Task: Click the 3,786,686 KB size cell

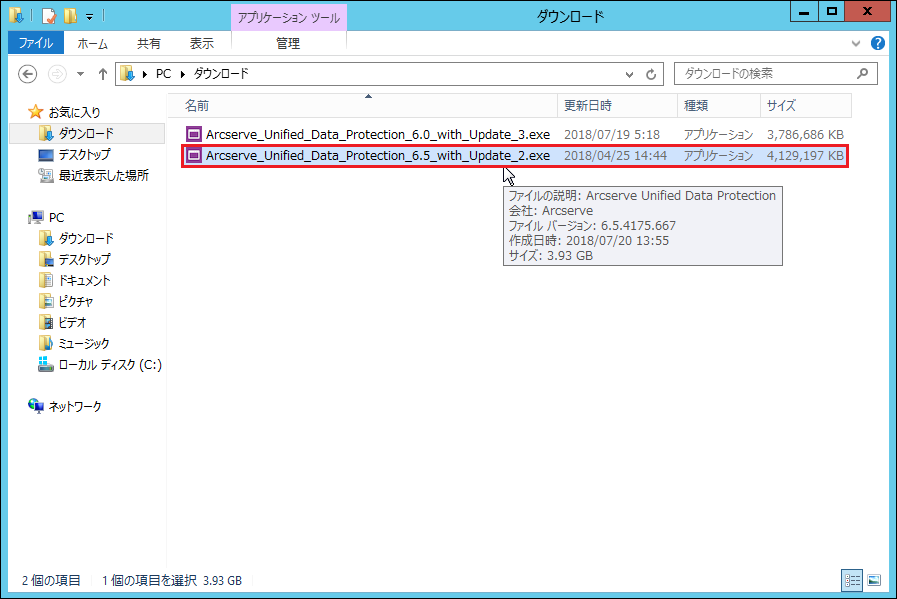Action: click(805, 134)
